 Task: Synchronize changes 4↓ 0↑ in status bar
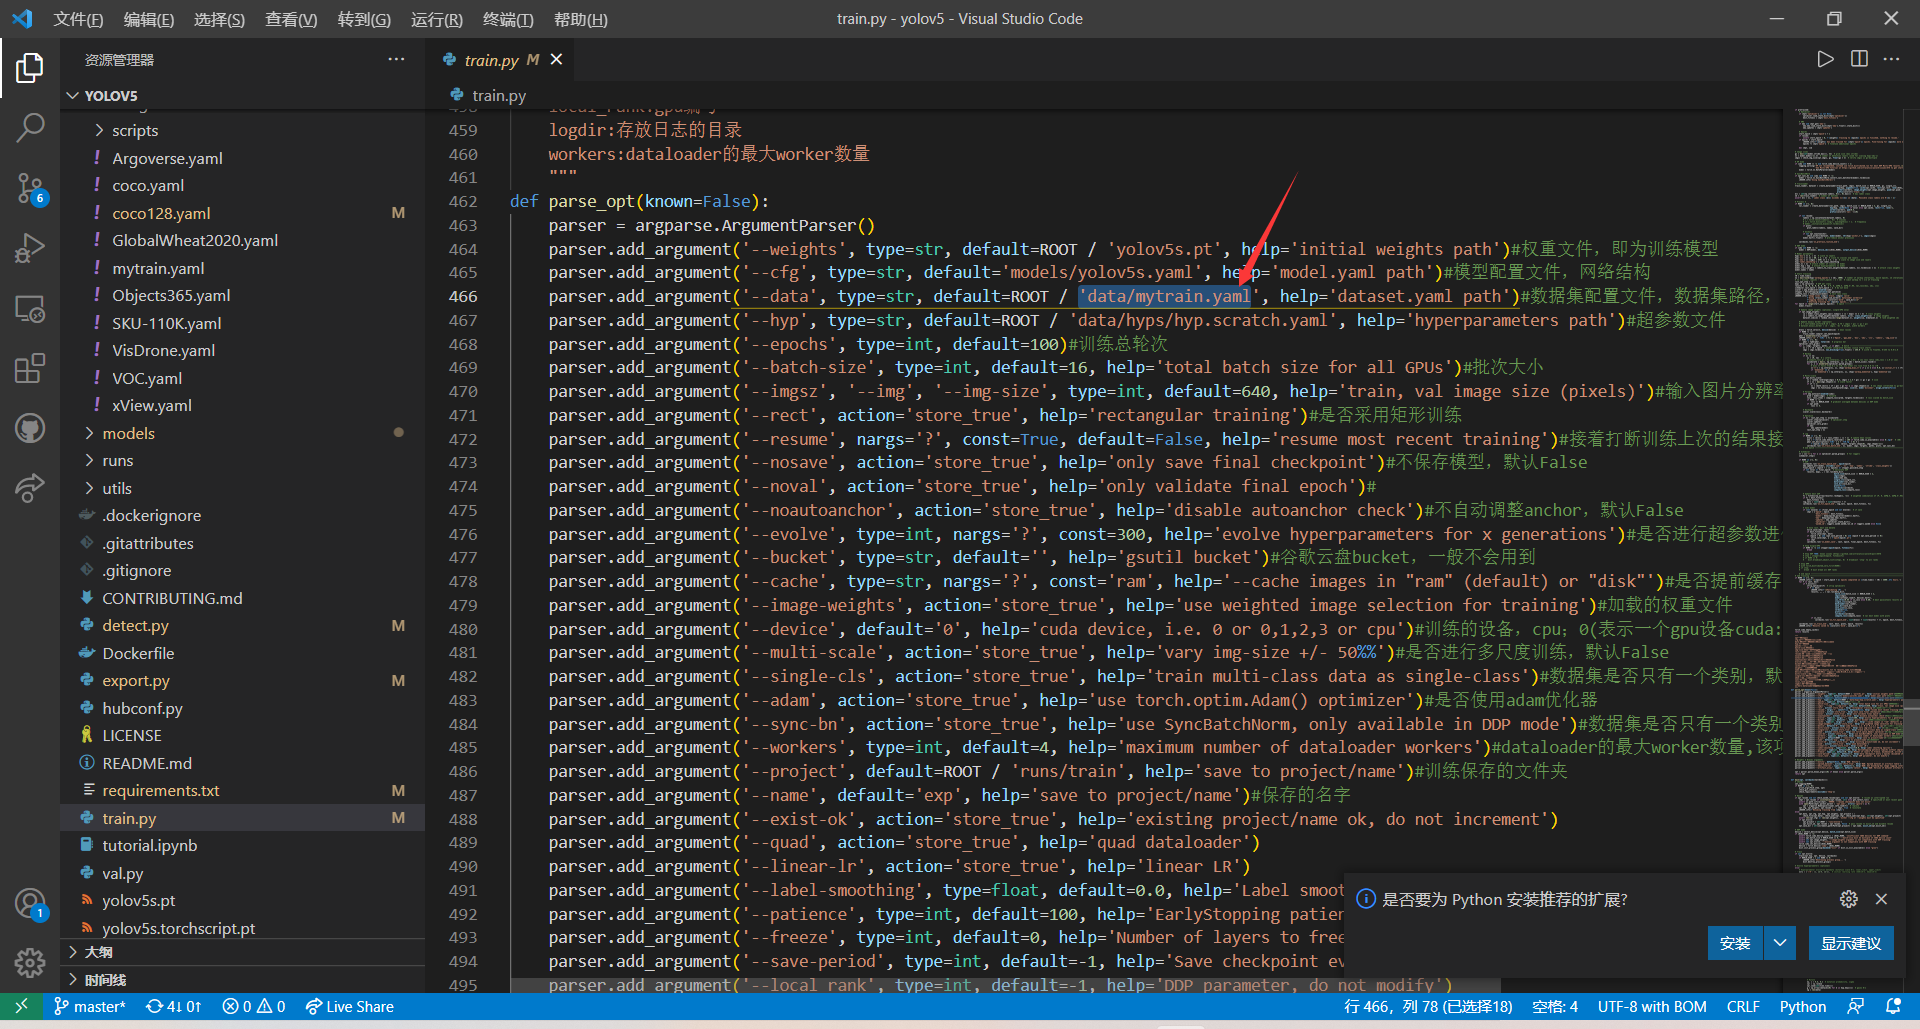click(174, 1006)
